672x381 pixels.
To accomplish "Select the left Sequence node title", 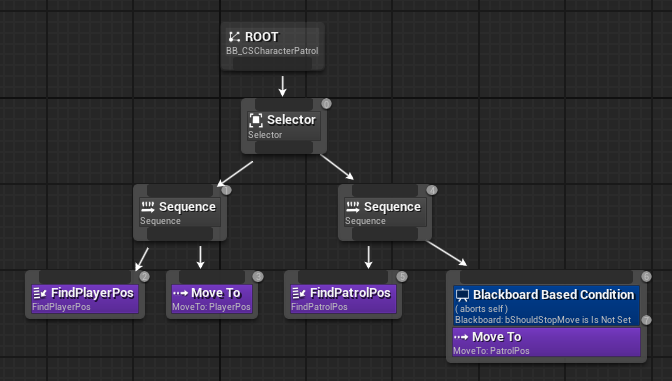I will click(187, 207).
